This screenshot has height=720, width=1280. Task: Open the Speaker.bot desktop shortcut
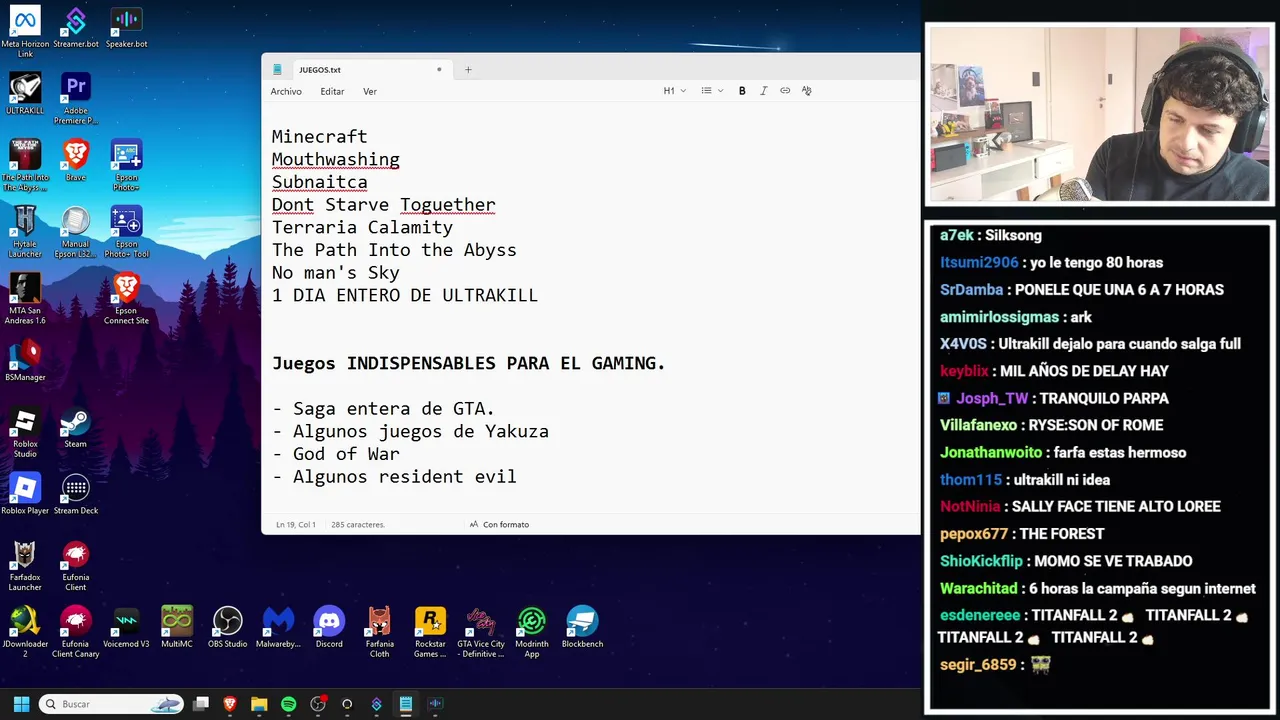pos(126,28)
